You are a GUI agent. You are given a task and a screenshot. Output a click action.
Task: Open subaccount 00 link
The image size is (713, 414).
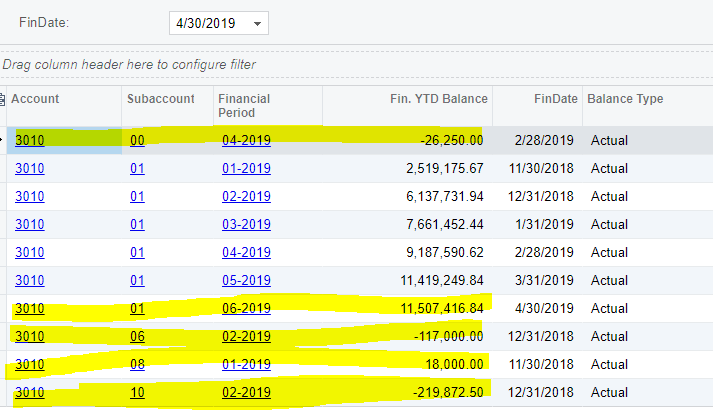(x=137, y=141)
